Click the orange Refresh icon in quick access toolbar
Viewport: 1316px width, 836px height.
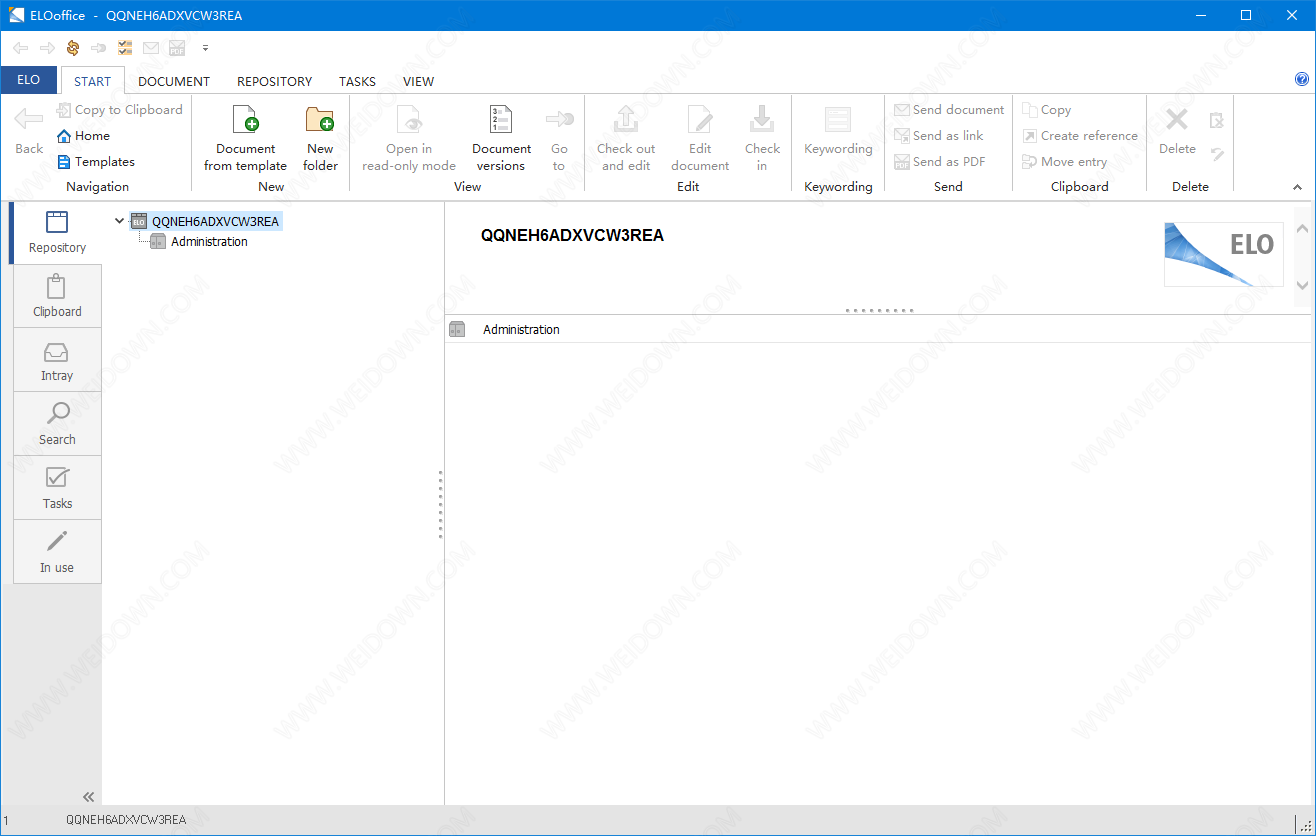[x=72, y=47]
